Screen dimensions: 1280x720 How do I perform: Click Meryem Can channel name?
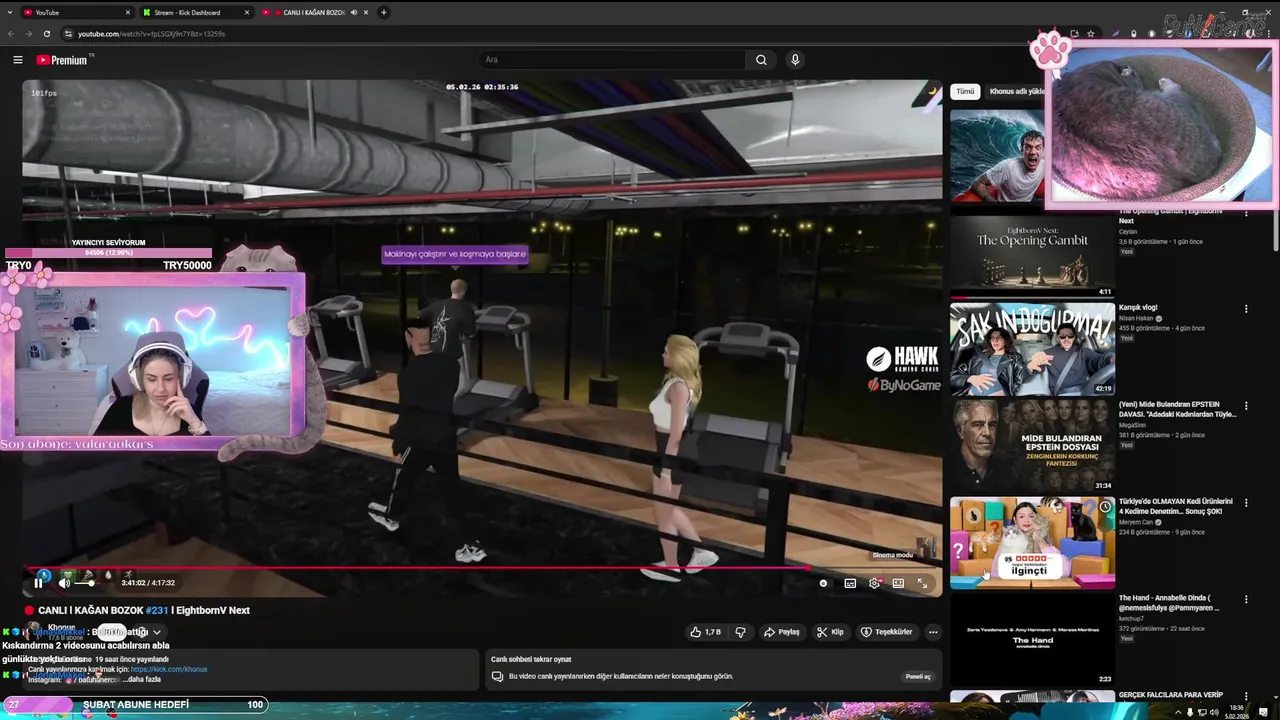pos(1137,522)
